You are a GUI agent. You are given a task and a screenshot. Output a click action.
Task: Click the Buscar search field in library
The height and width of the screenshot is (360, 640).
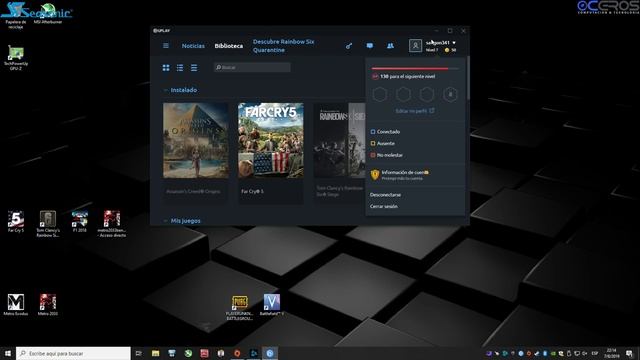[252, 67]
